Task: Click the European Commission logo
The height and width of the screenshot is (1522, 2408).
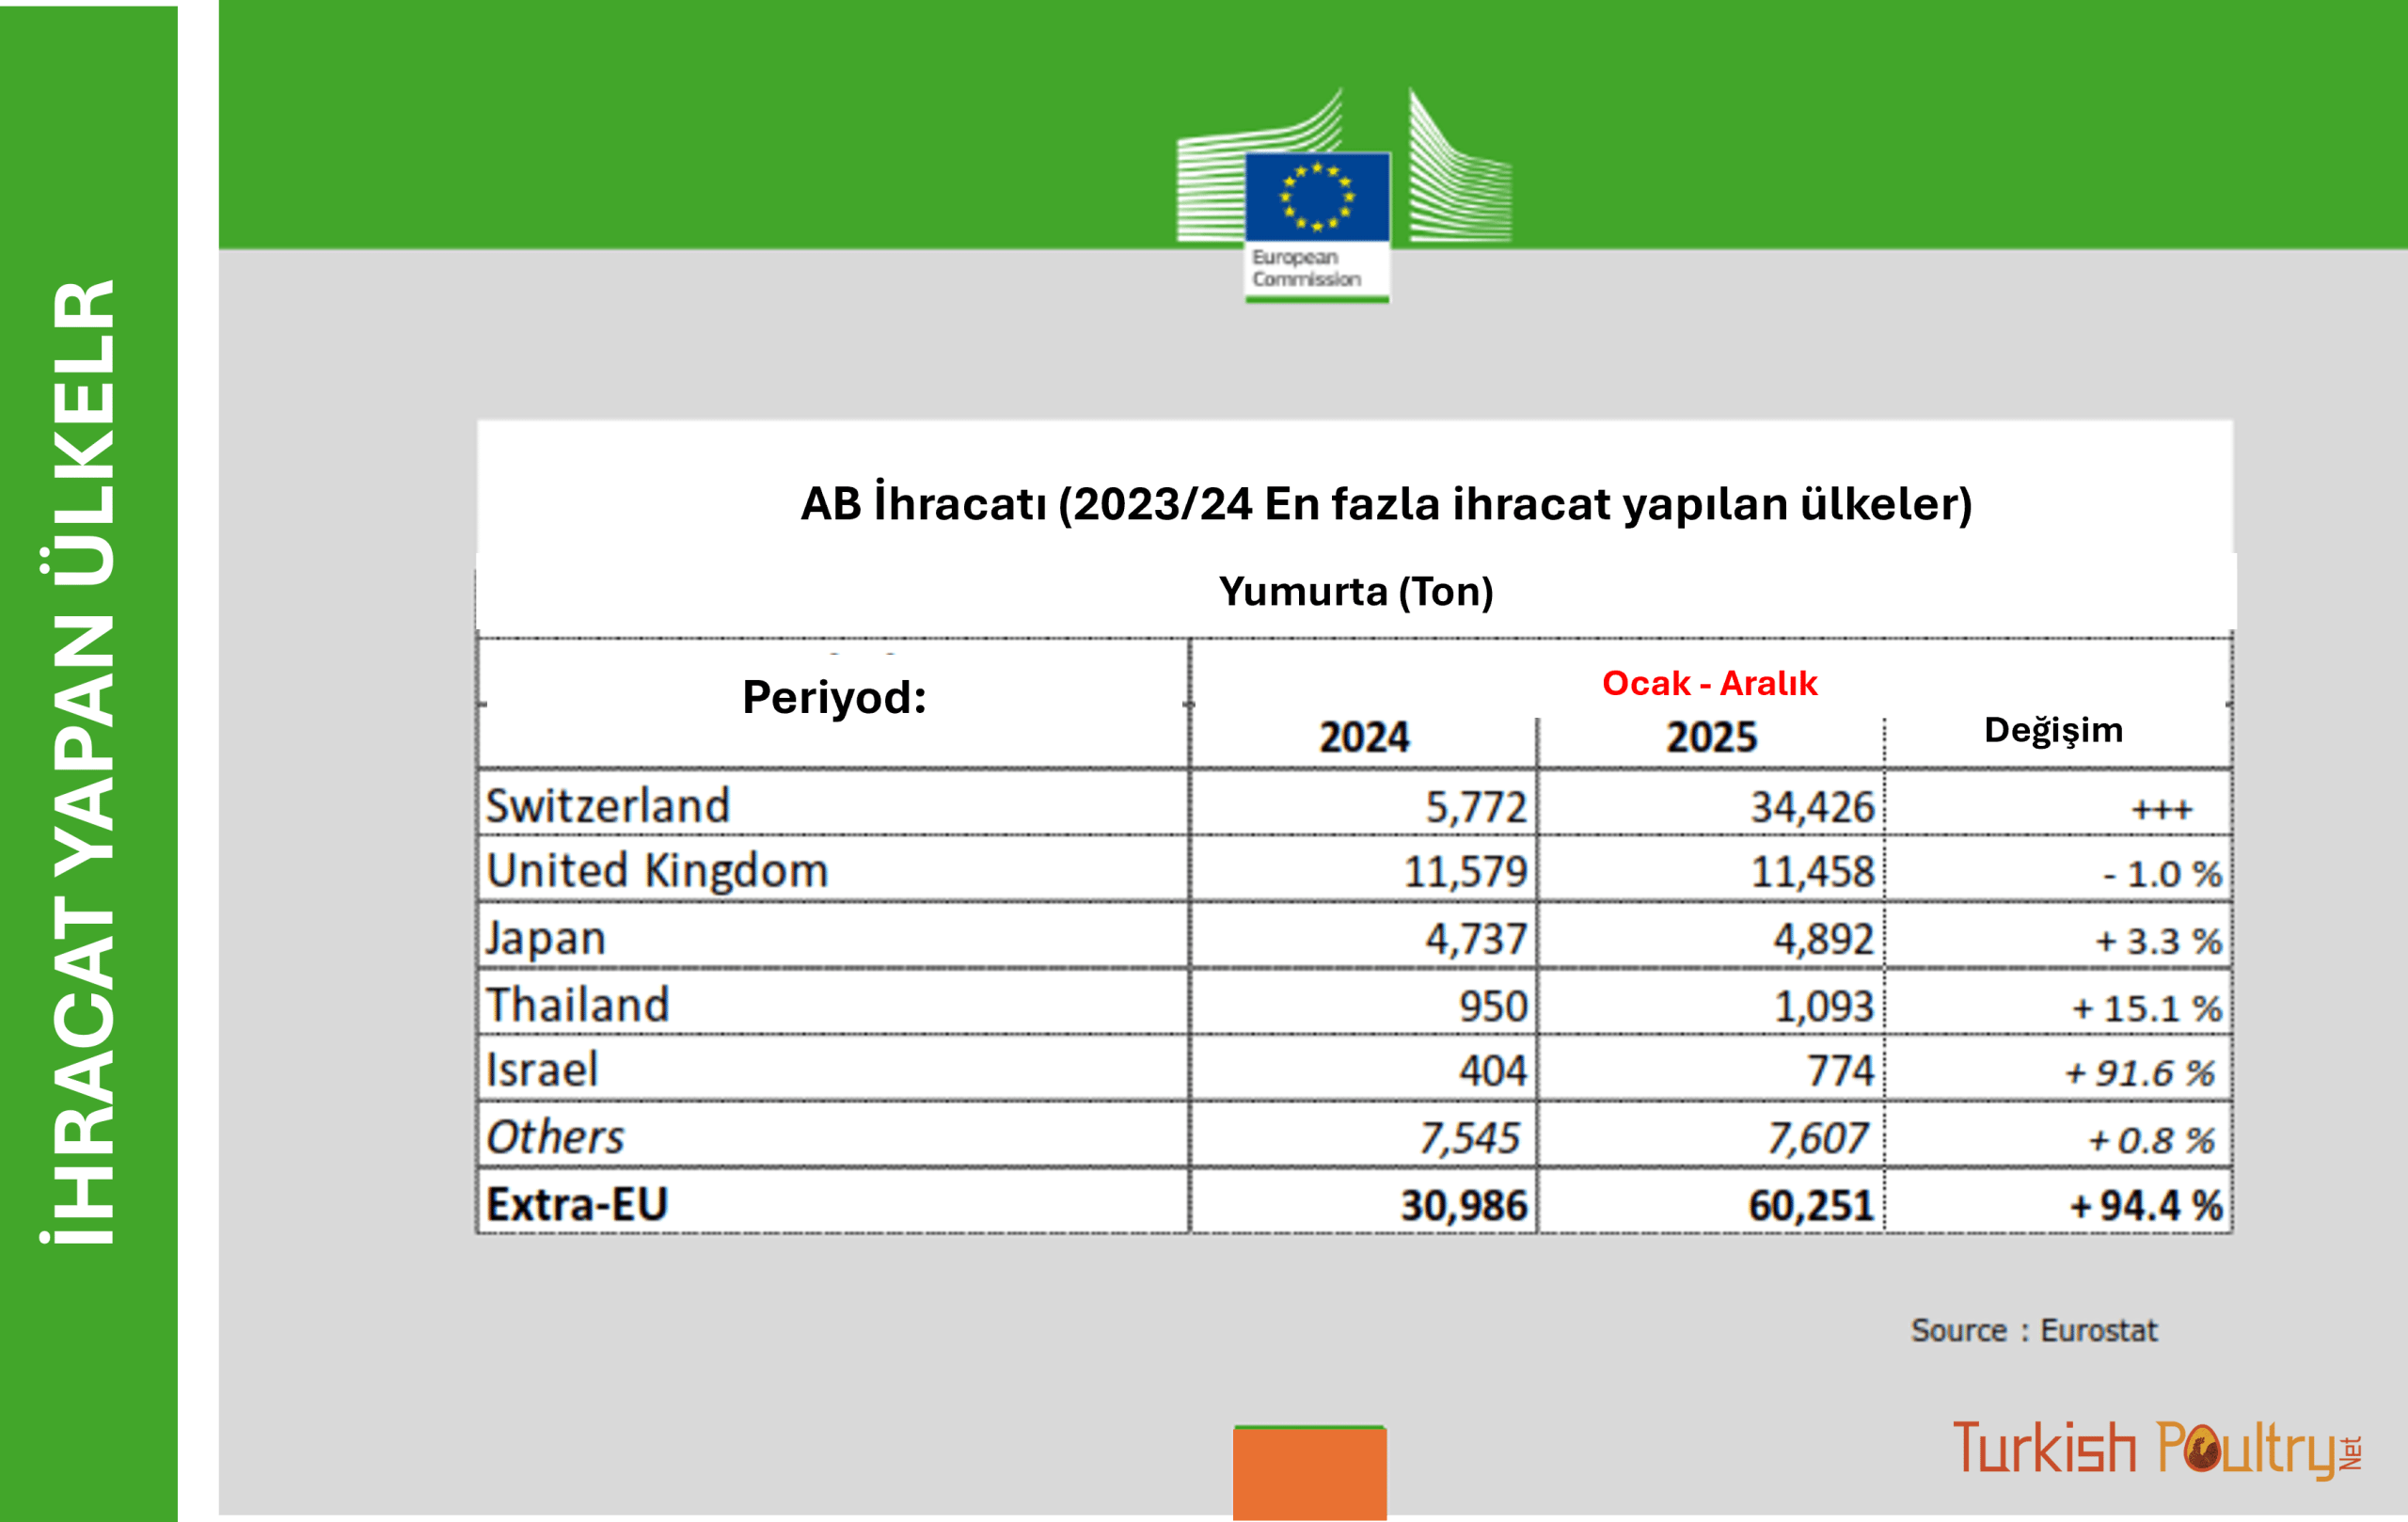Action: 1344,196
